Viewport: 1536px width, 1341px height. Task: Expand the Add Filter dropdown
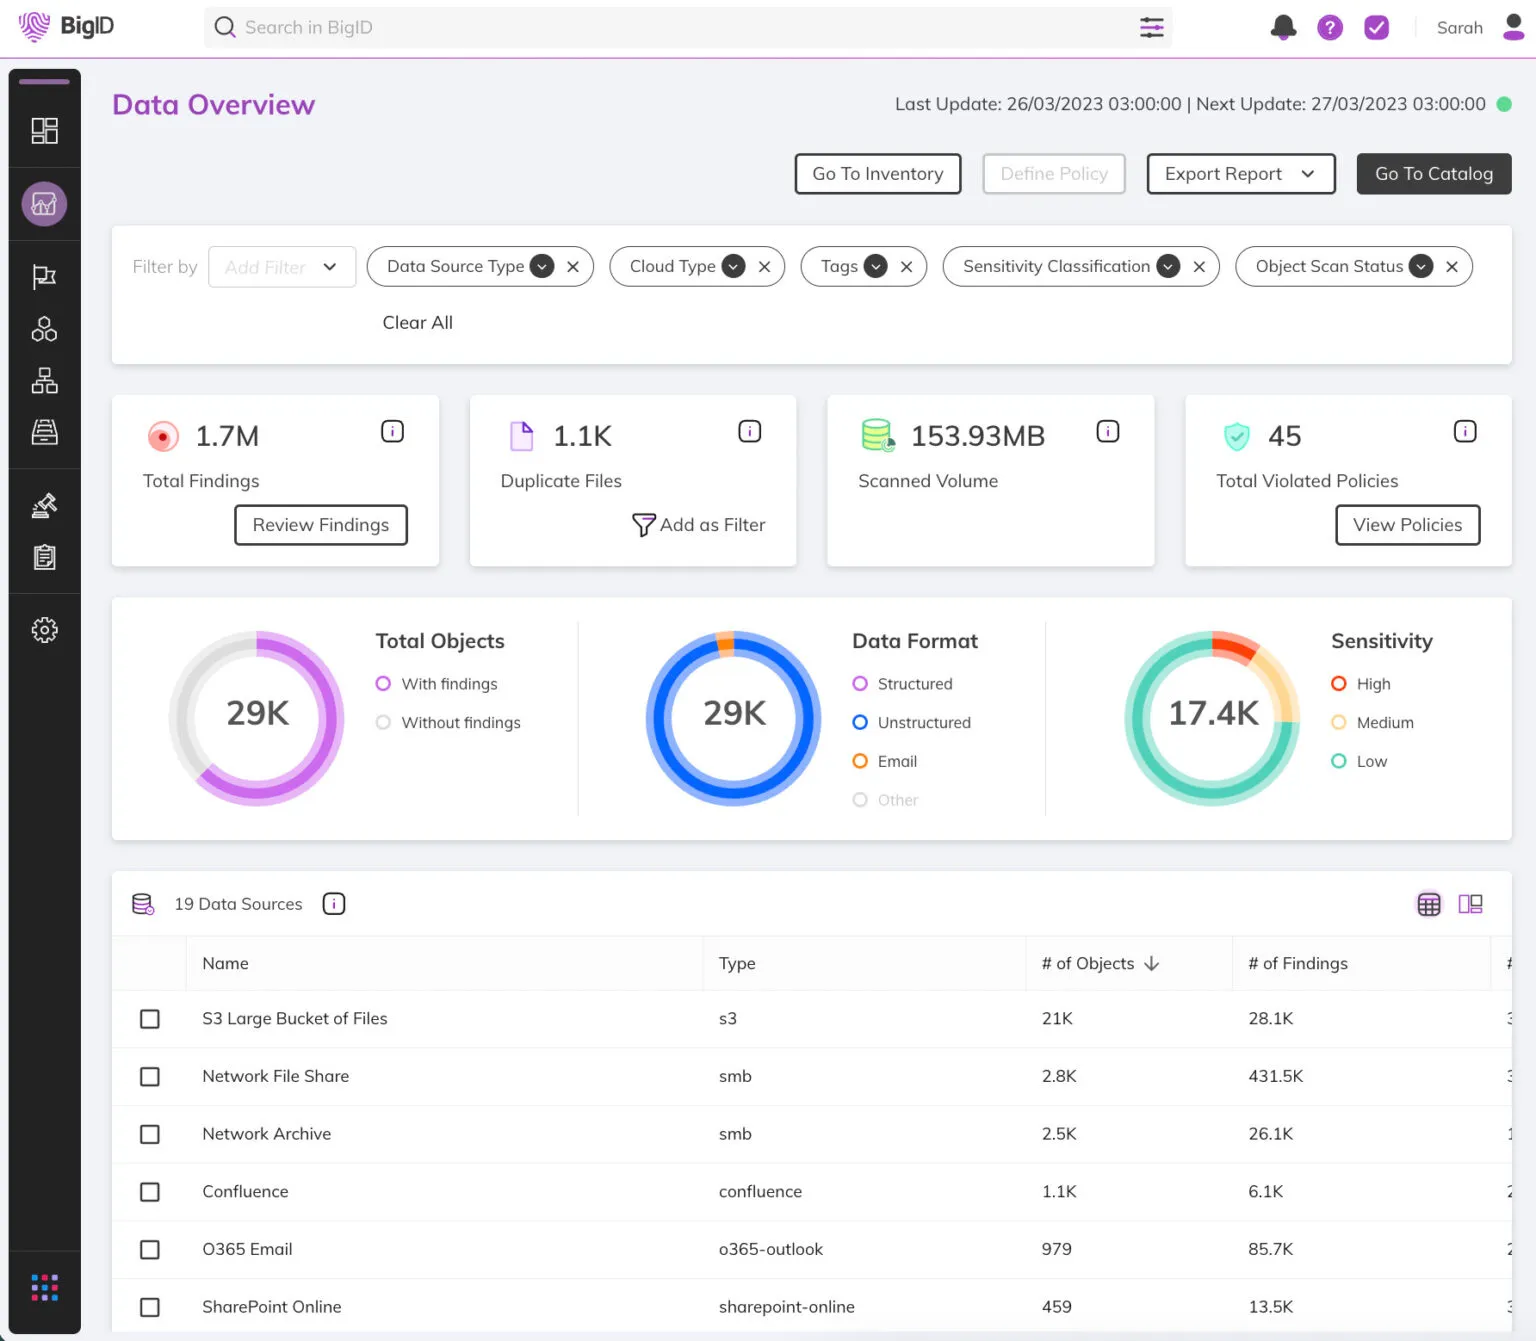coord(282,267)
